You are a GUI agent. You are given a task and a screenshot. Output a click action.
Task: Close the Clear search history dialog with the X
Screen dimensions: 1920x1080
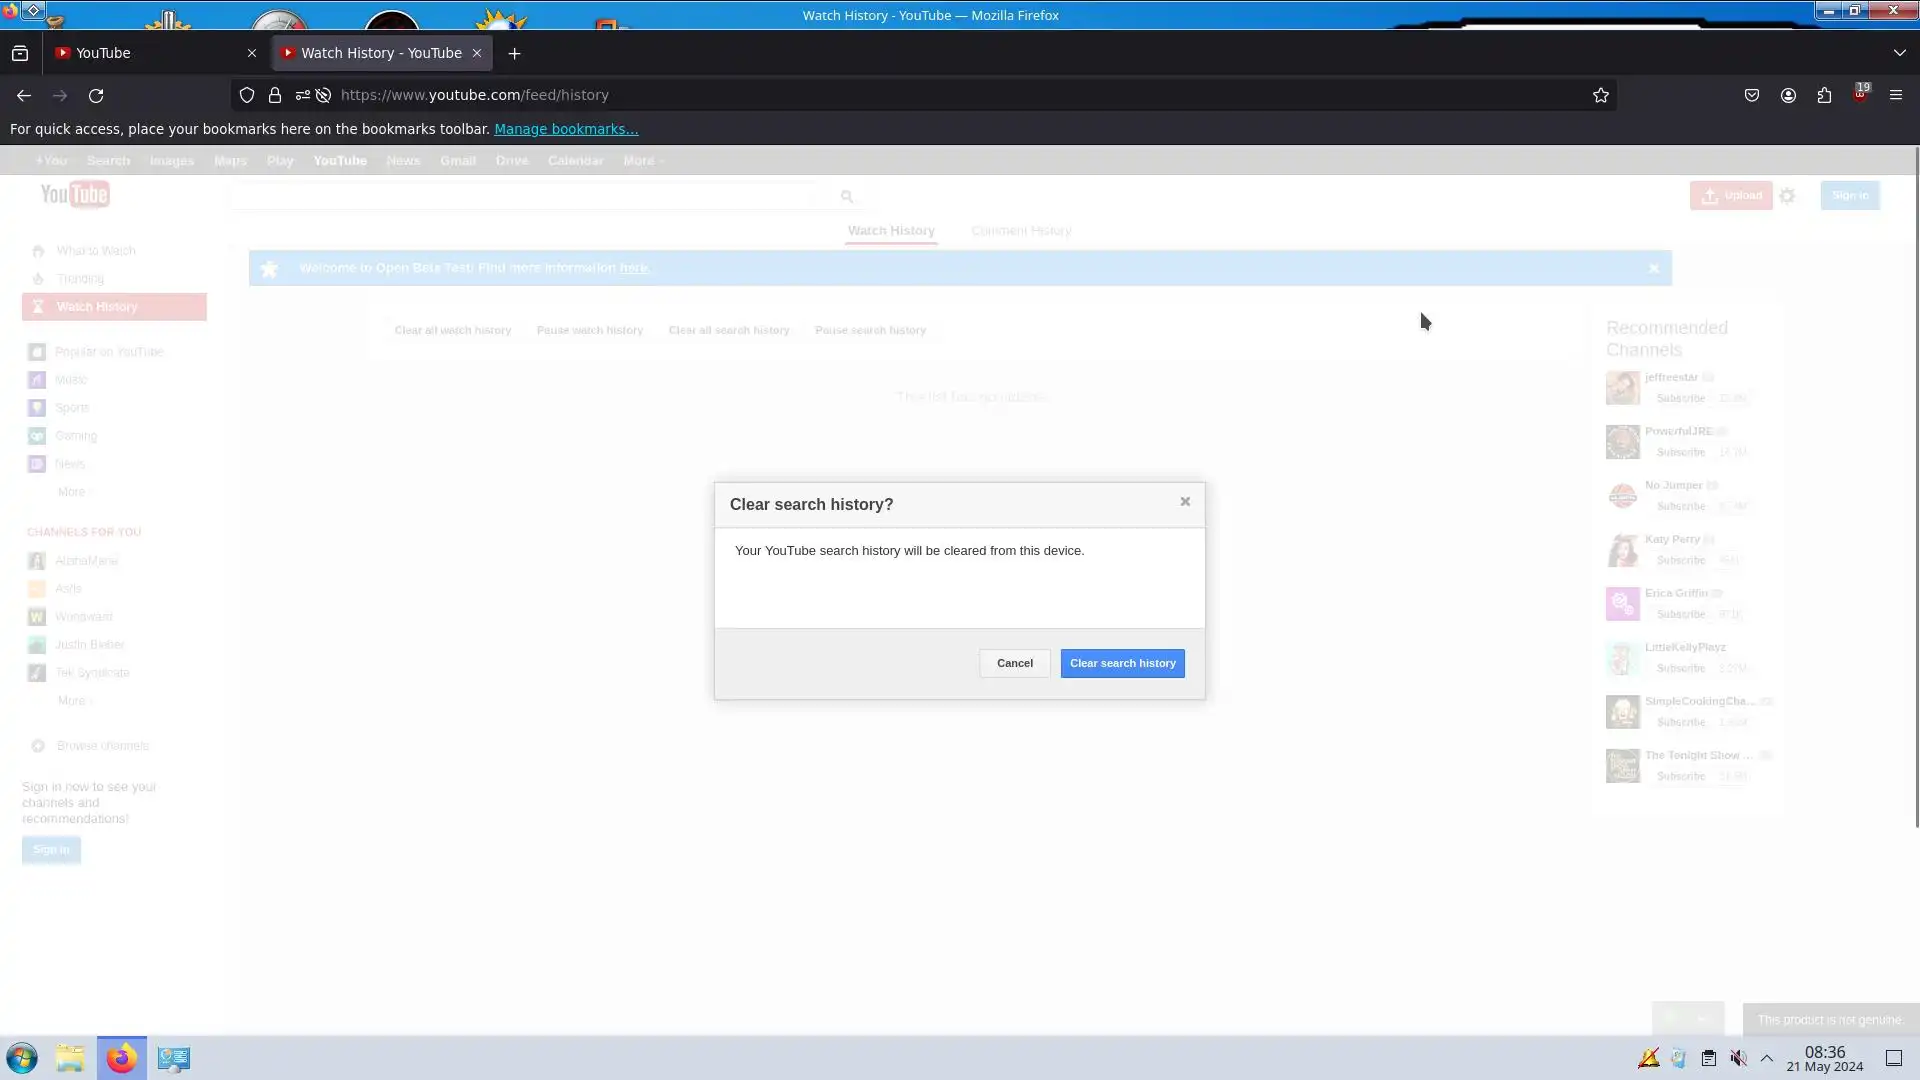click(x=1185, y=501)
